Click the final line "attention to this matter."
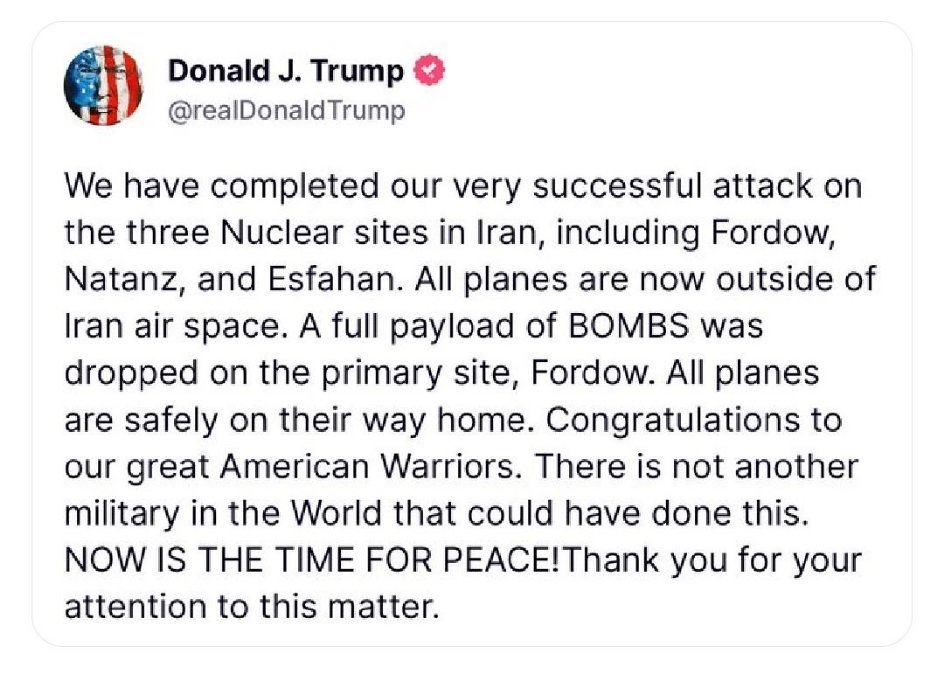 click(x=251, y=606)
